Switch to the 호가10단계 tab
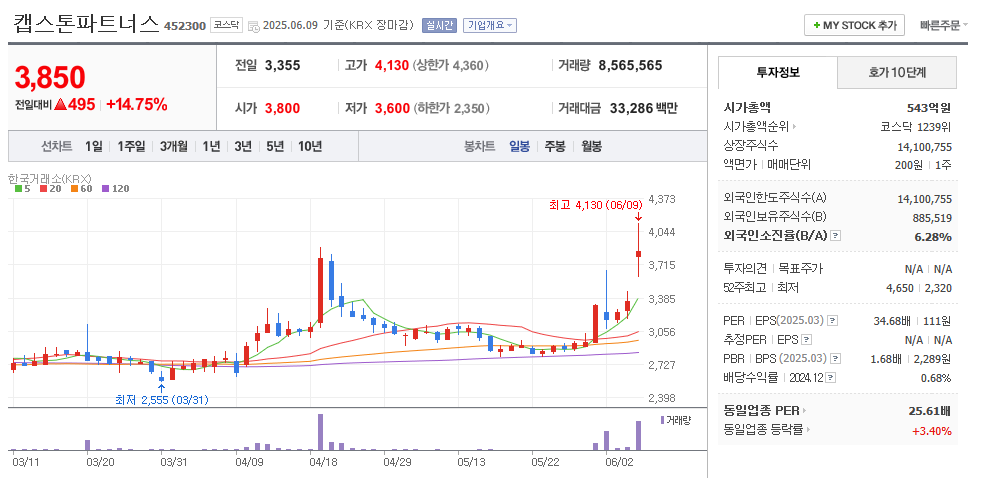Image resolution: width=992 pixels, height=478 pixels. click(896, 73)
